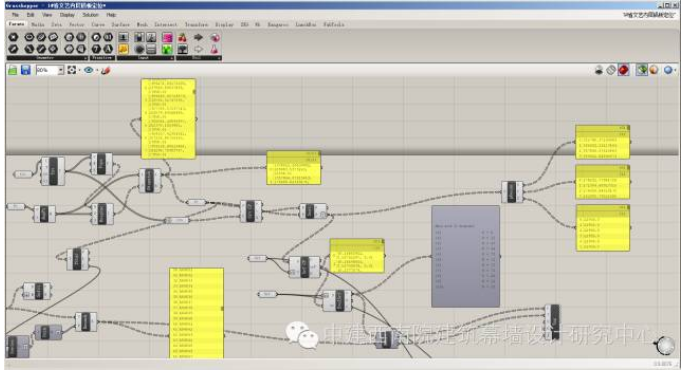Zoom extents on the canvas toolbar
This screenshot has height=374, width=685.
[x=72, y=70]
